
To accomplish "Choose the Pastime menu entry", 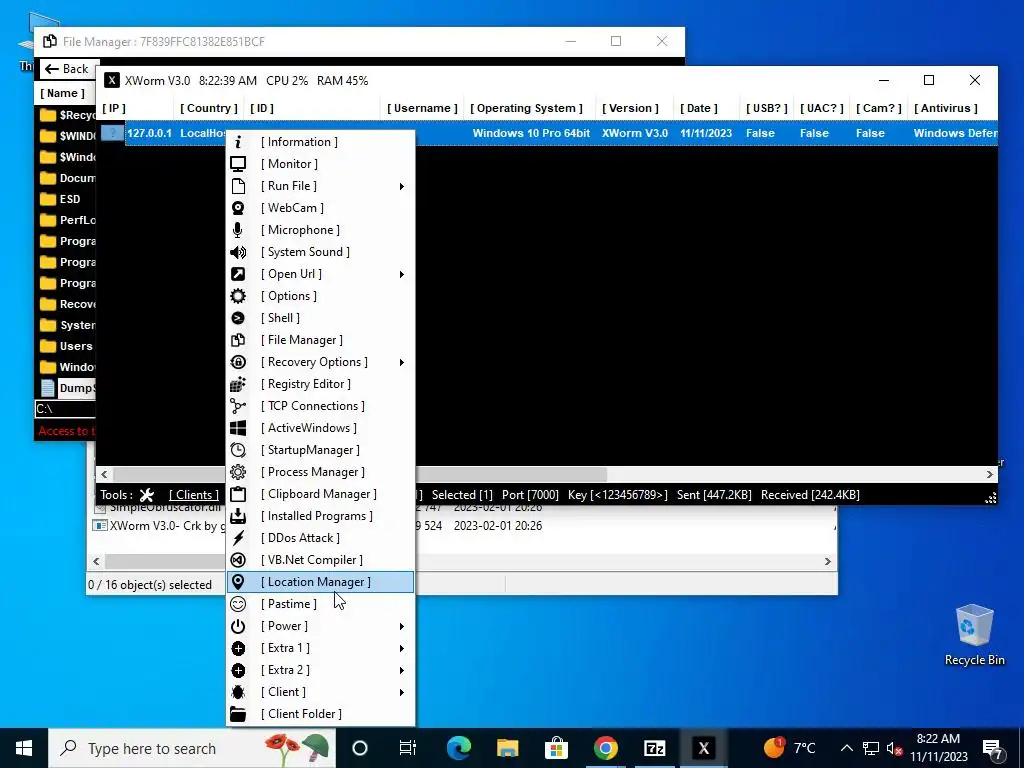I will click(x=320, y=604).
